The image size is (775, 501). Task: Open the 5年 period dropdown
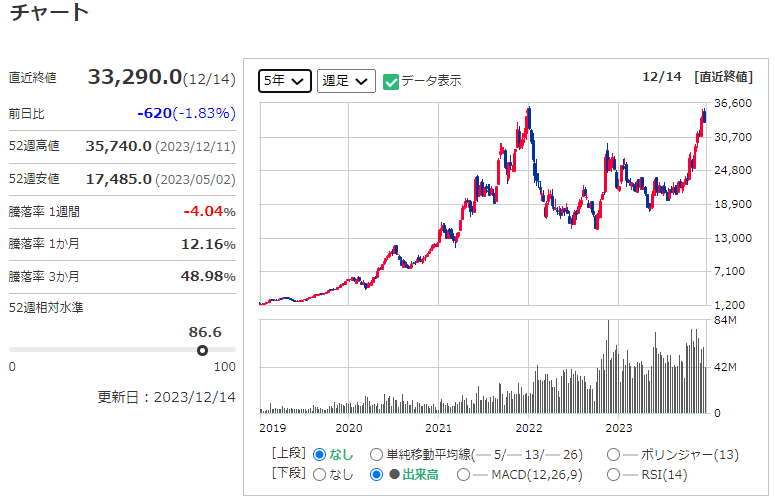click(285, 81)
